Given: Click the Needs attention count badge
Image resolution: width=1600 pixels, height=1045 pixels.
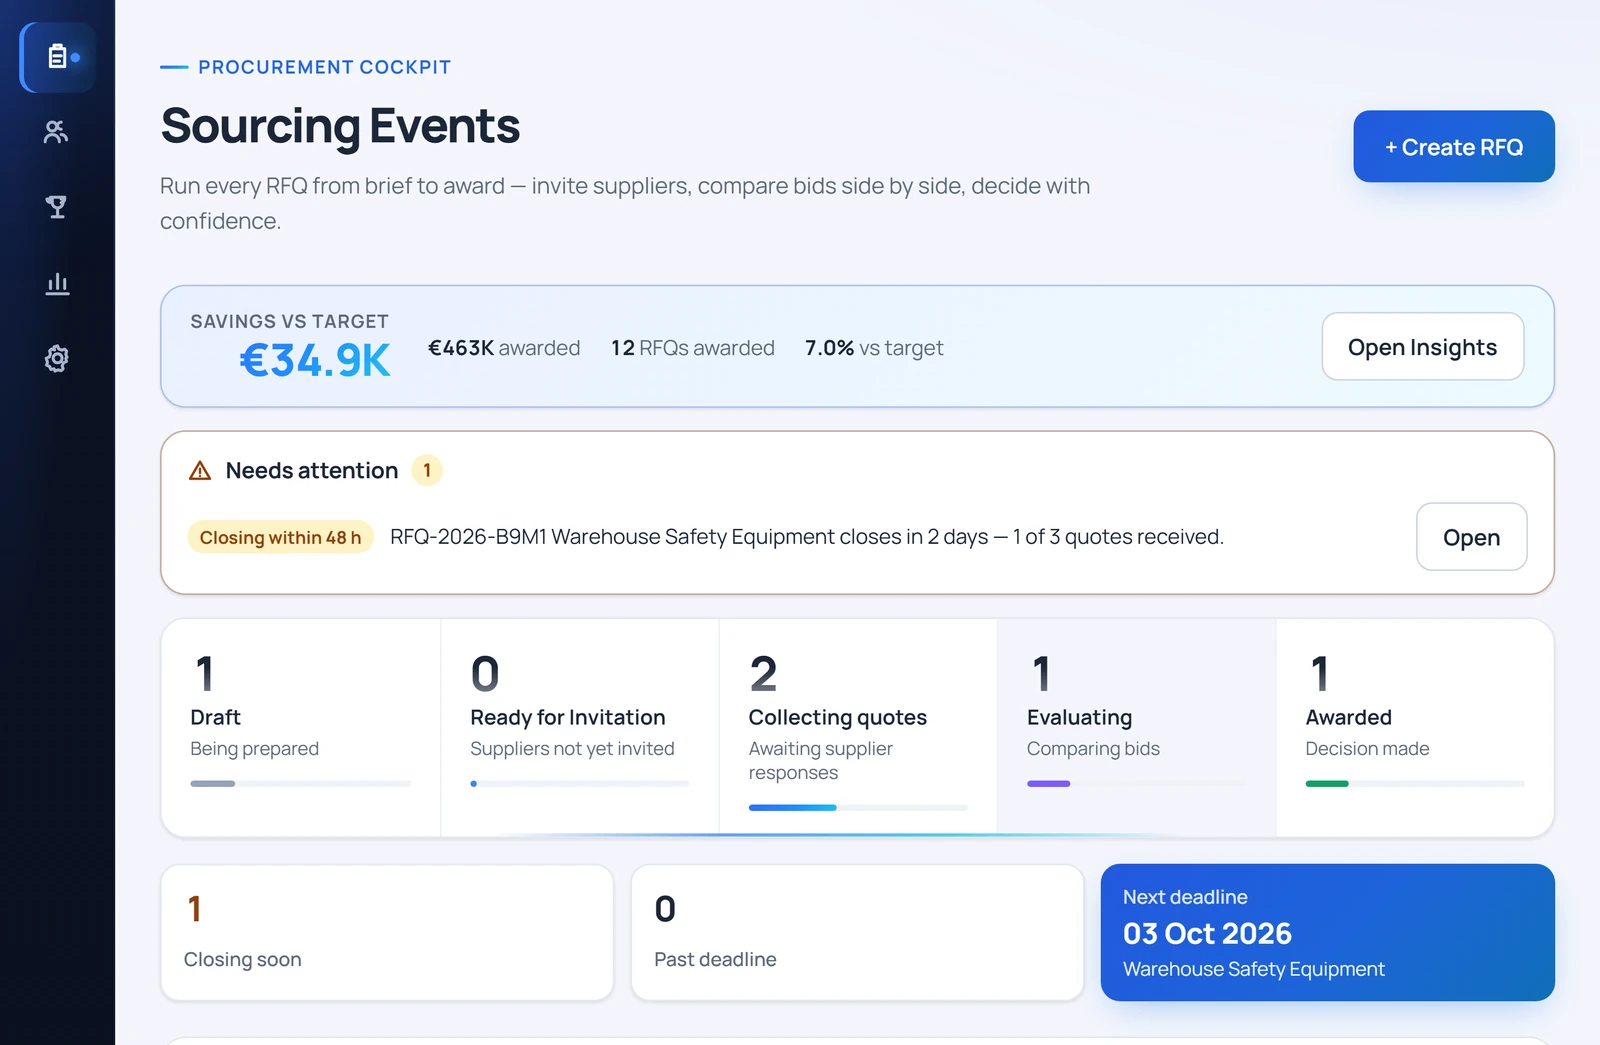Looking at the screenshot, I should click(427, 470).
